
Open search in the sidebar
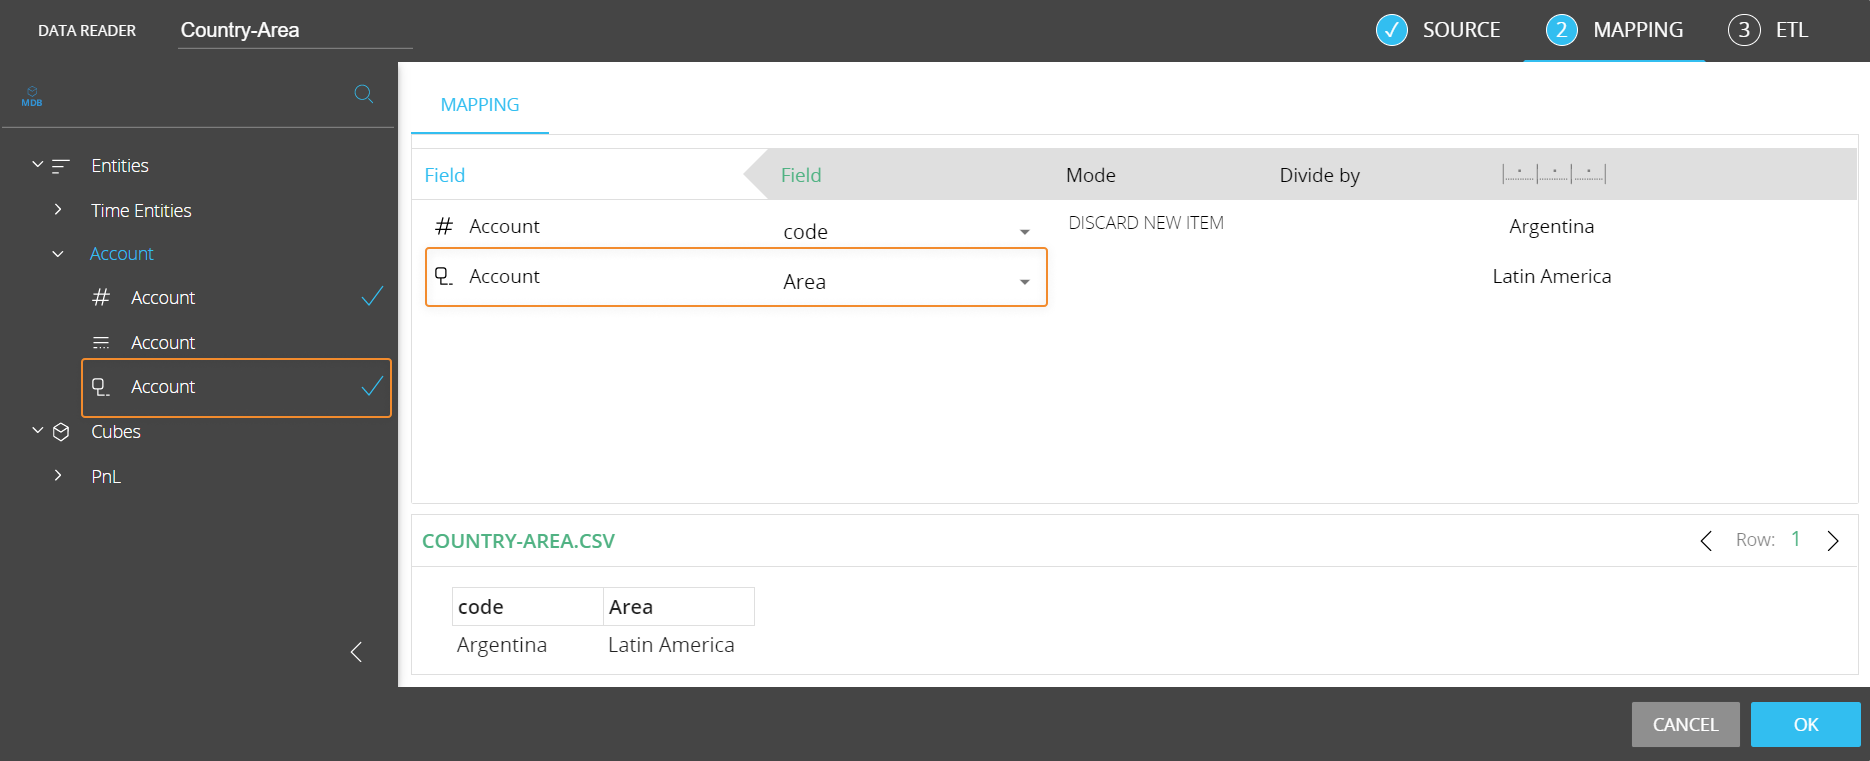coord(364,94)
